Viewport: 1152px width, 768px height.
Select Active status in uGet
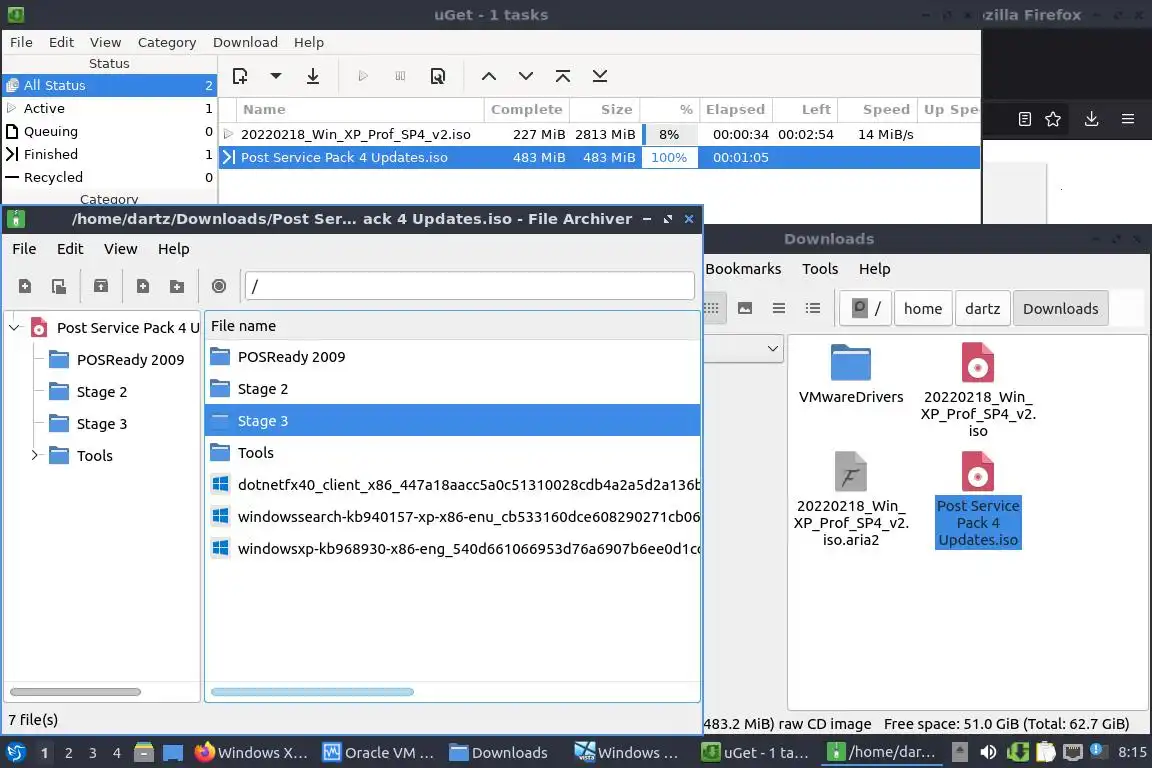pyautogui.click(x=109, y=108)
